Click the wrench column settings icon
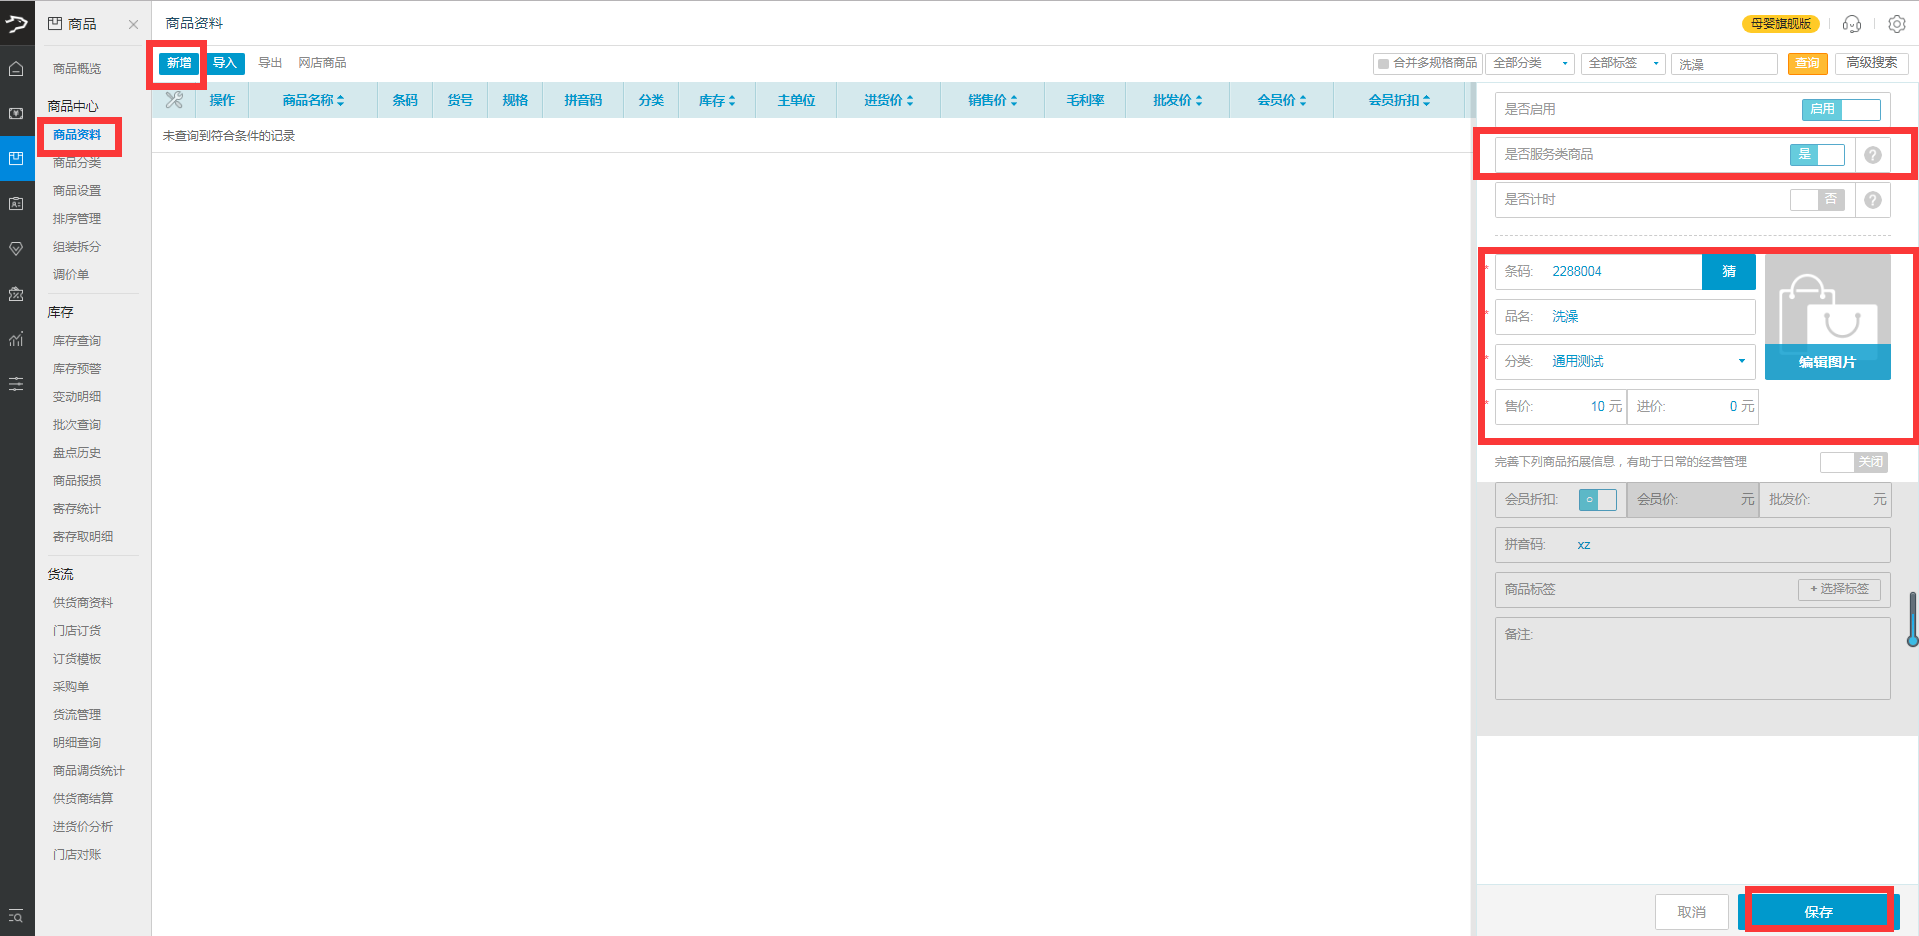 click(174, 100)
